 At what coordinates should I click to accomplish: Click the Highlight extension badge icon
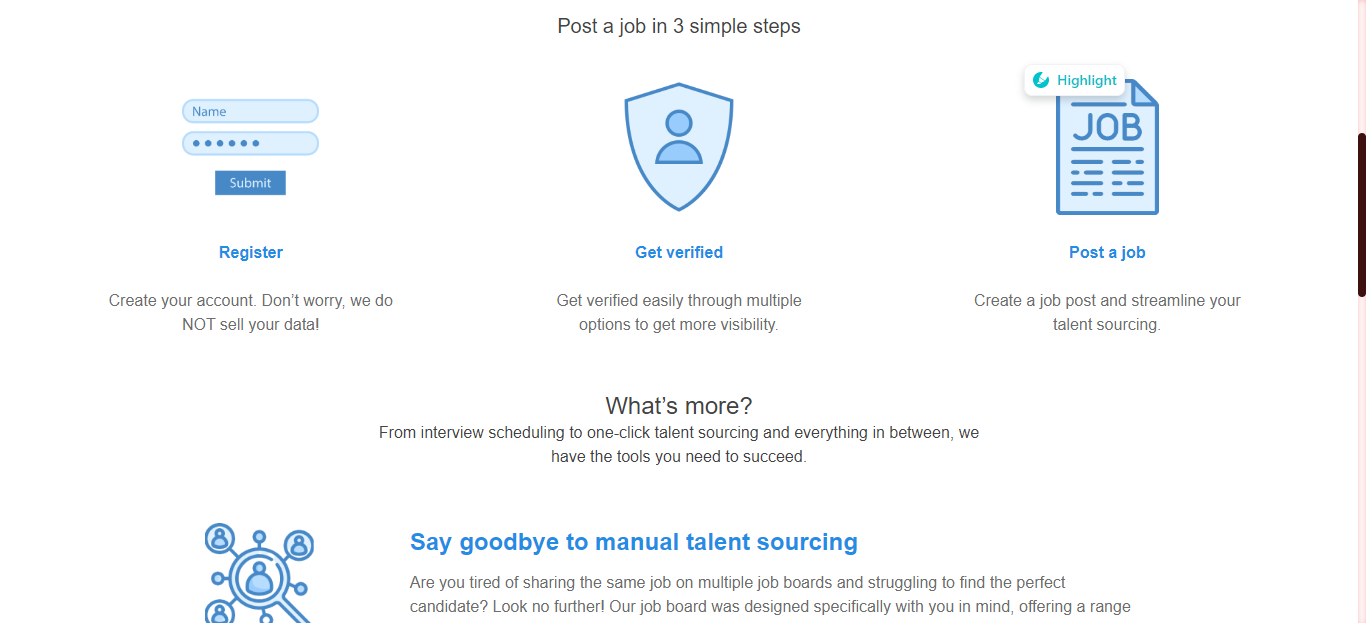tap(1041, 80)
